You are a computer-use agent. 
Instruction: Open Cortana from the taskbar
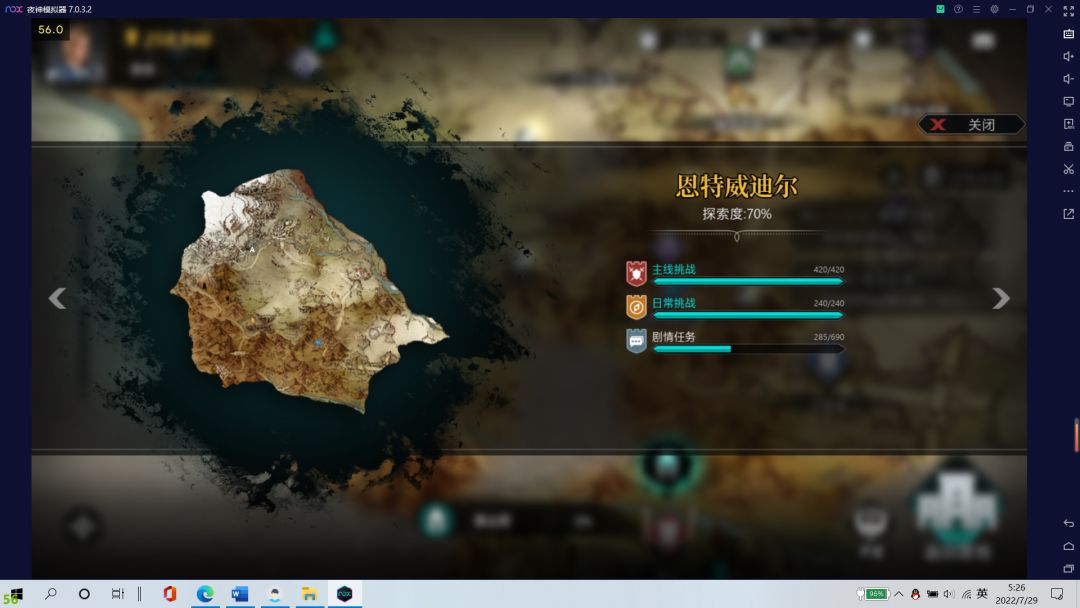tap(84, 594)
